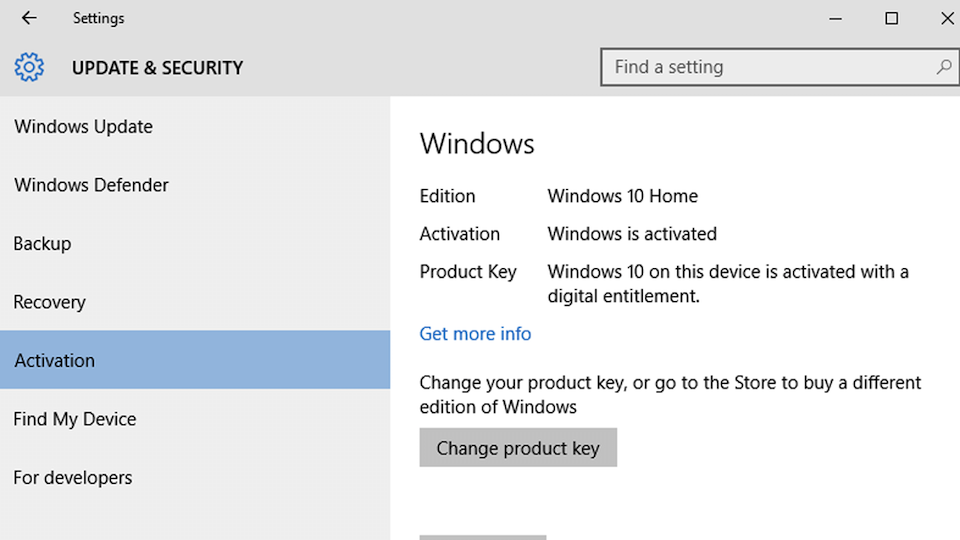
Task: Click the 'Change your product key' description text
Action: (670, 394)
